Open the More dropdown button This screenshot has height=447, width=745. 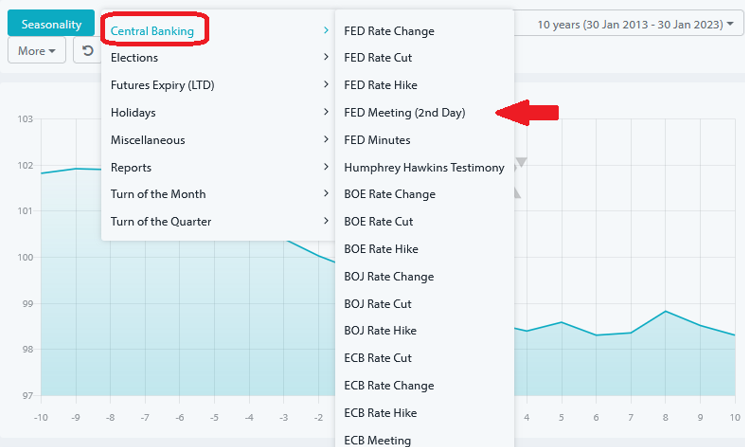(x=37, y=50)
